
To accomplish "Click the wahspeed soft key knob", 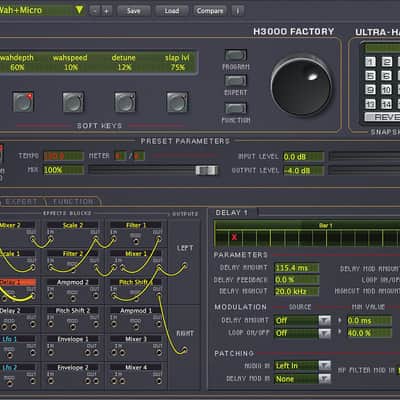I will point(73,102).
